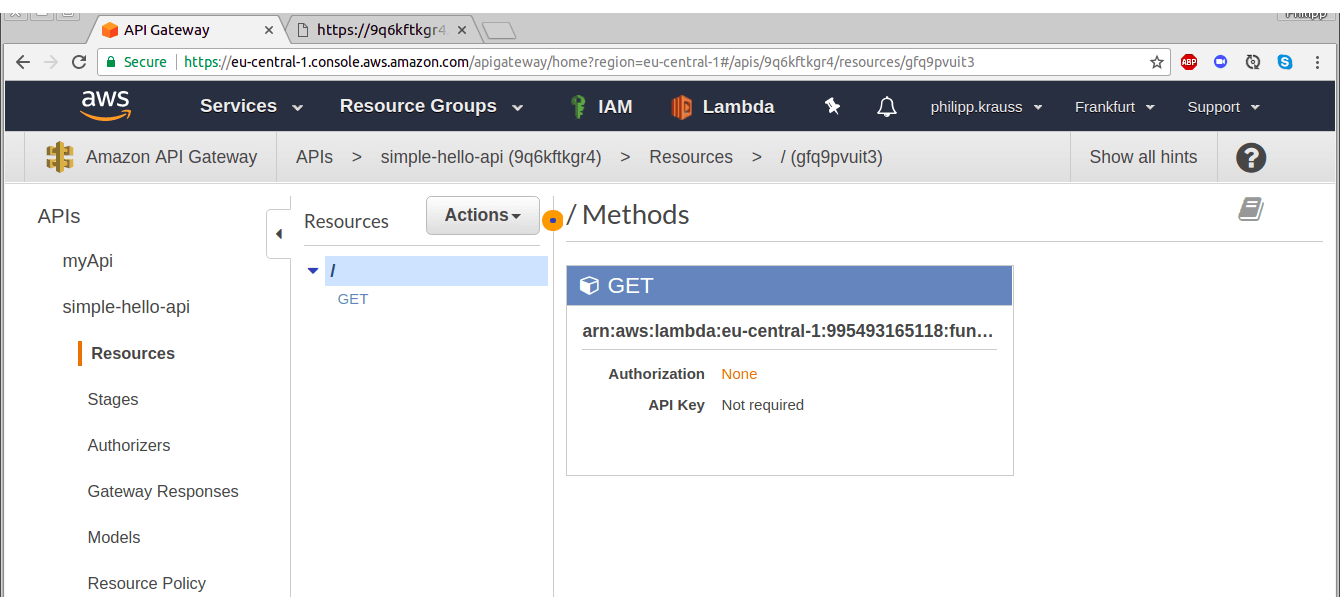
Task: Open the Stages section in sidebar
Action: [113, 399]
